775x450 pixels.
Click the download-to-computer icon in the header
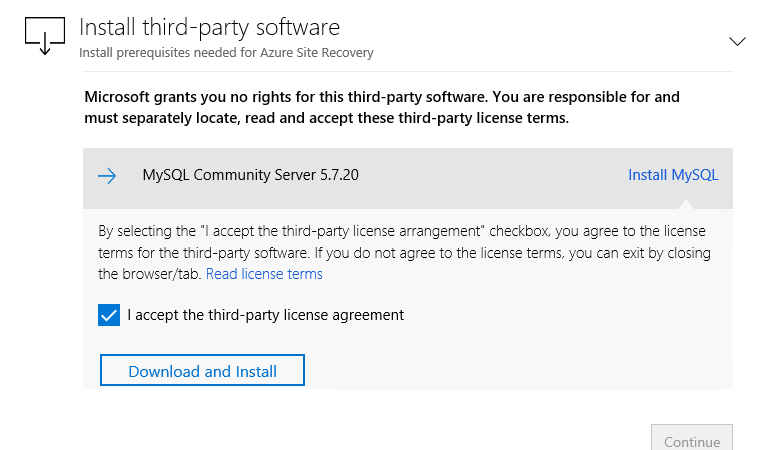point(45,36)
